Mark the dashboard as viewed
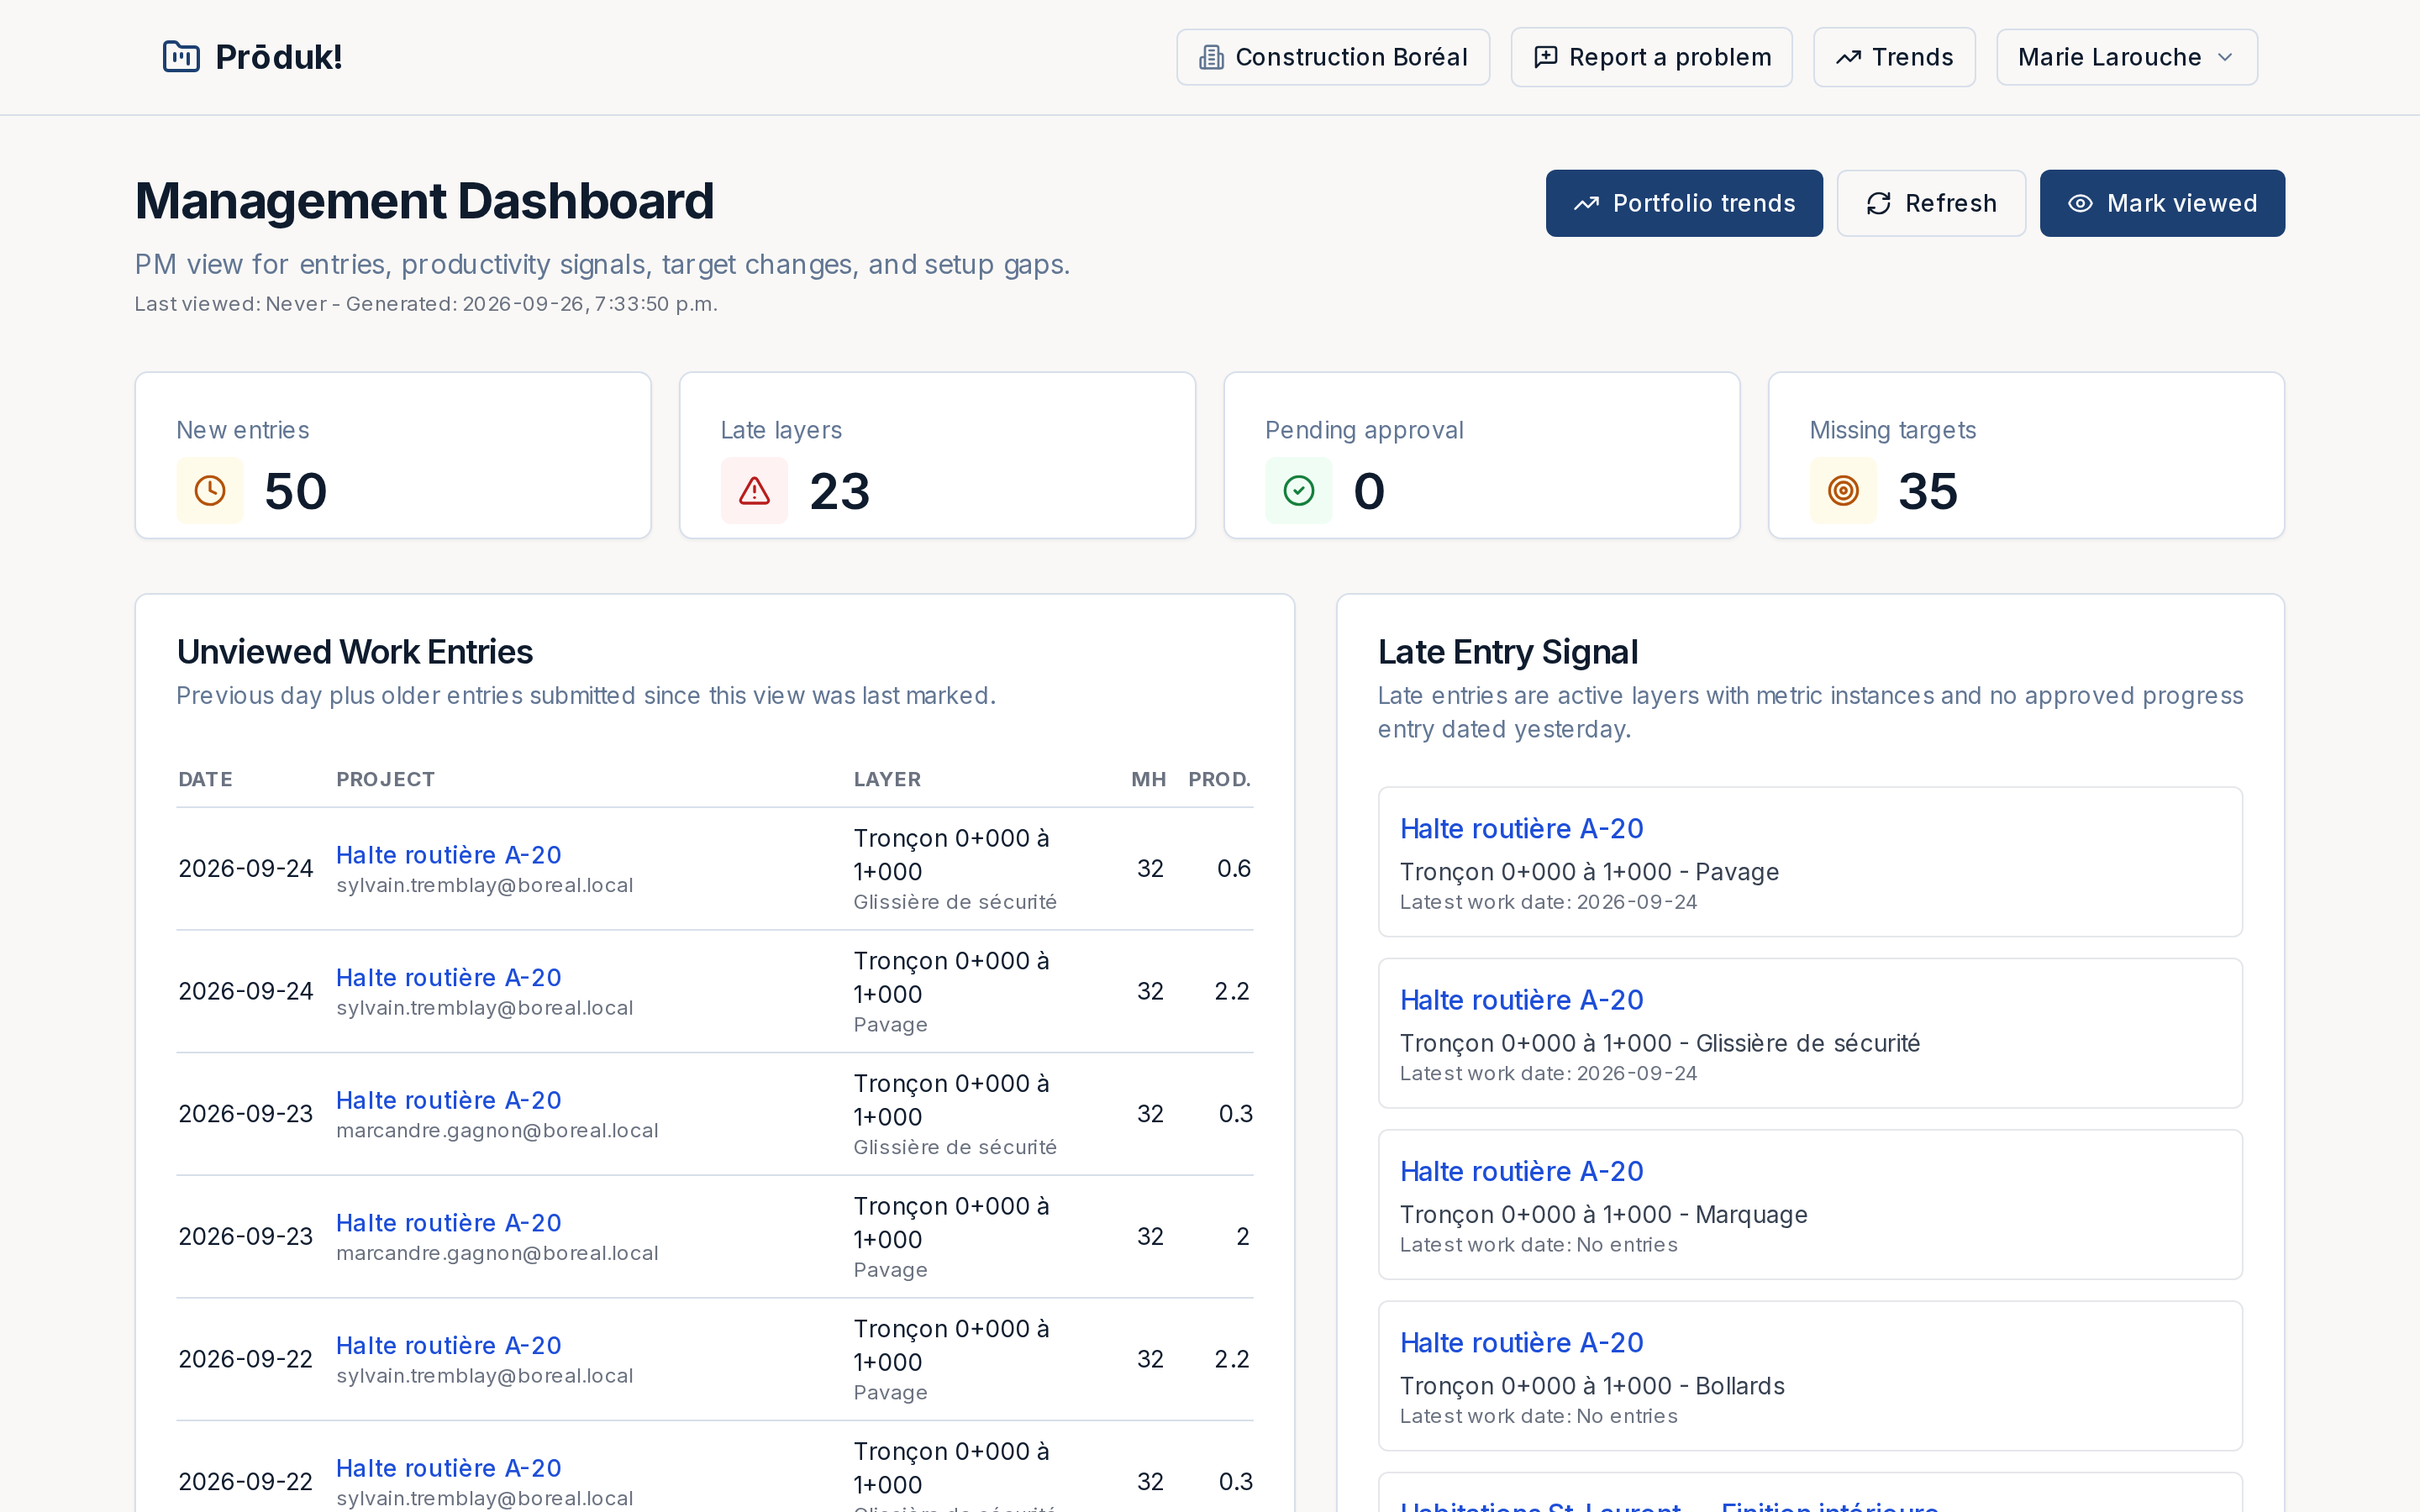The height and width of the screenshot is (1512, 2420). 2162,204
